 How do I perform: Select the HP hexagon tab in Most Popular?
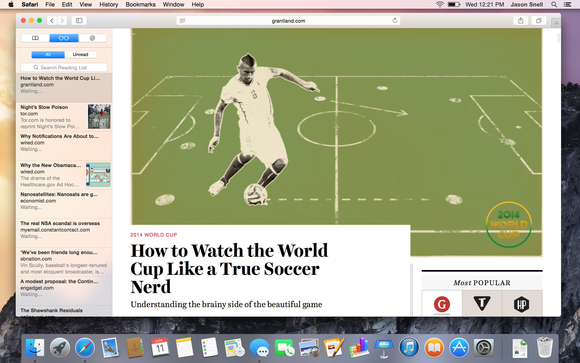522,304
